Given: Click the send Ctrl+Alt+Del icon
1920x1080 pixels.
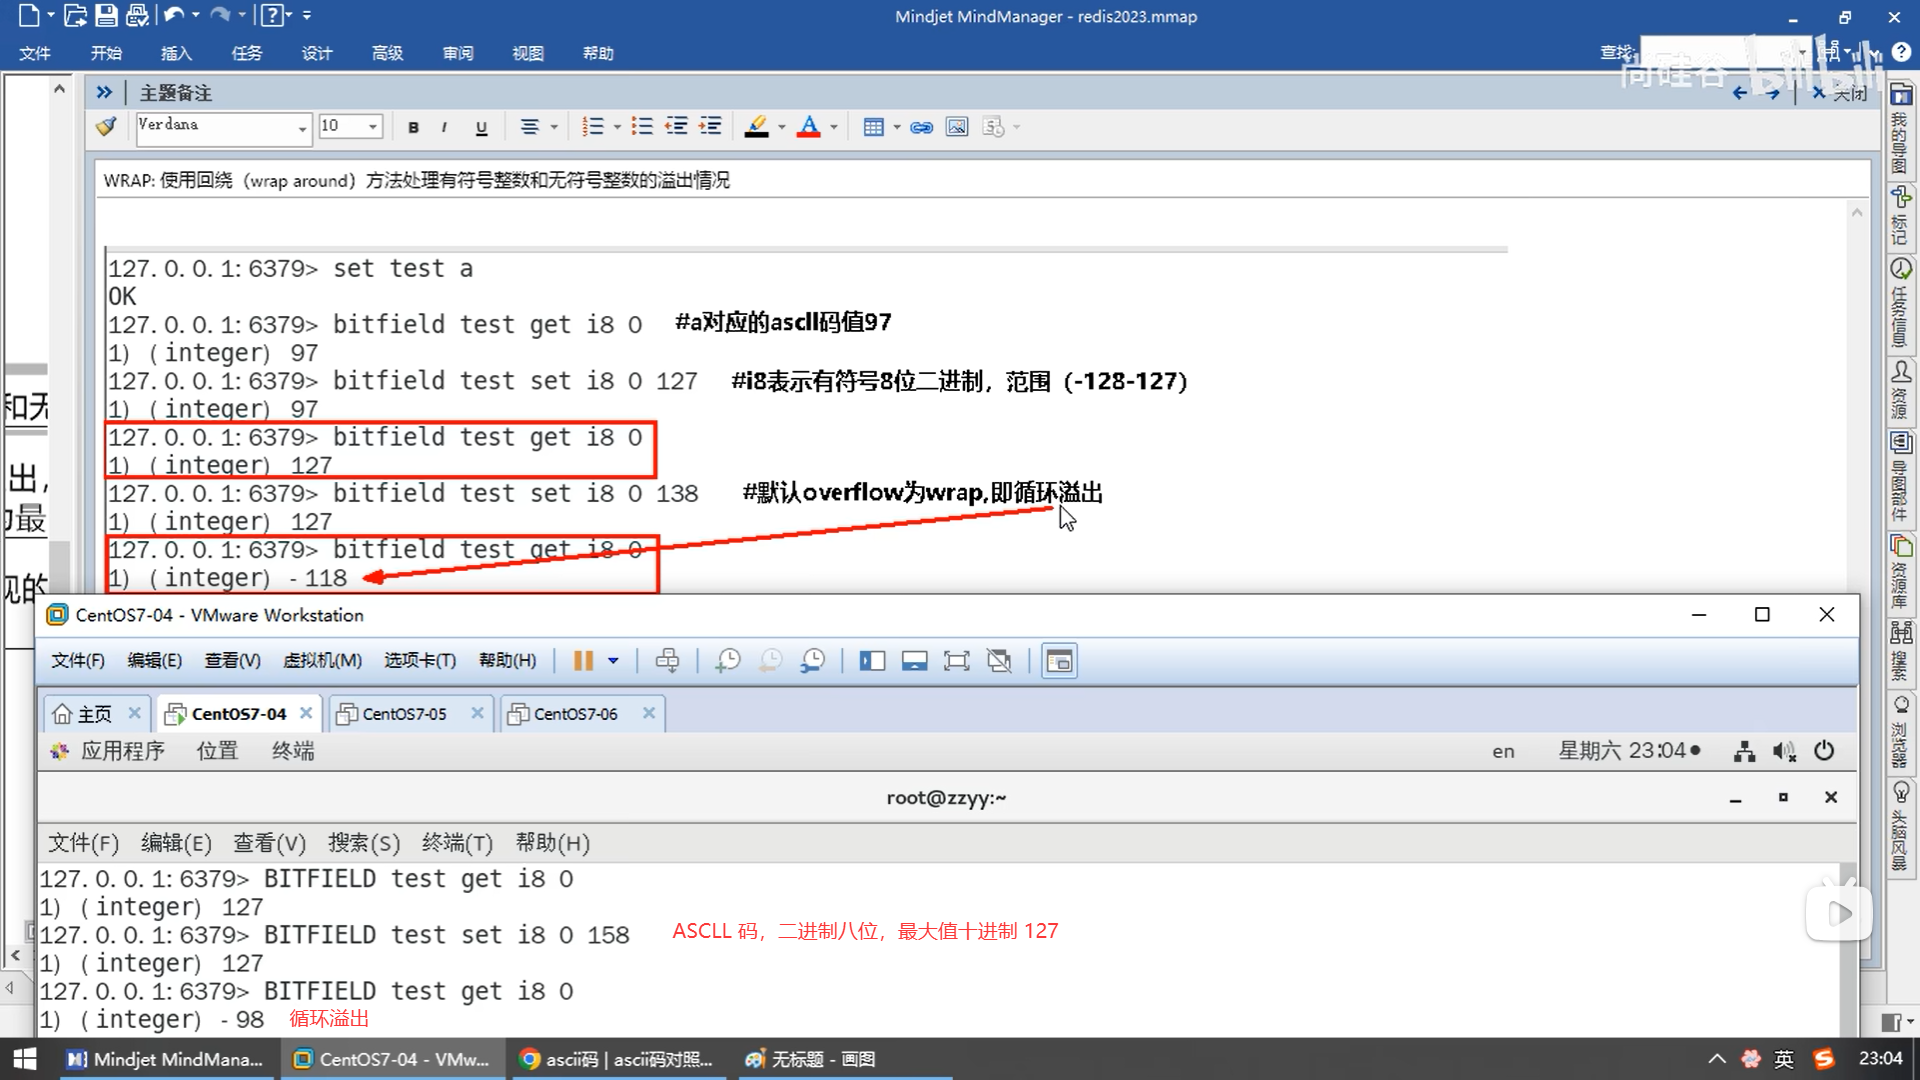Looking at the screenshot, I should click(667, 661).
